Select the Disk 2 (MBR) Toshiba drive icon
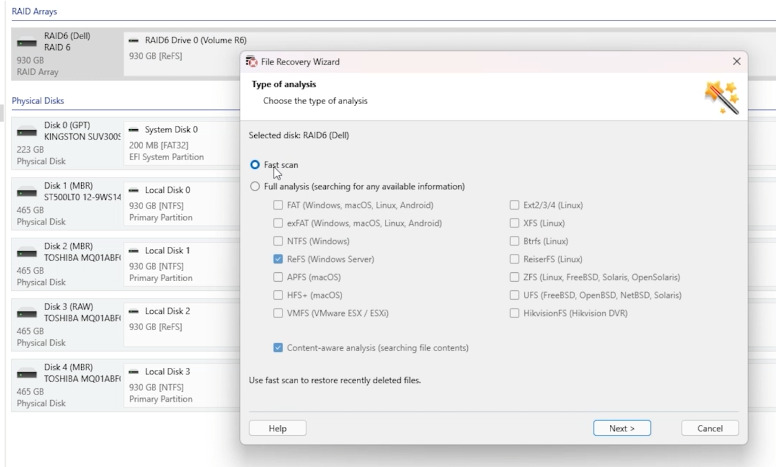776x467 pixels. tap(27, 253)
